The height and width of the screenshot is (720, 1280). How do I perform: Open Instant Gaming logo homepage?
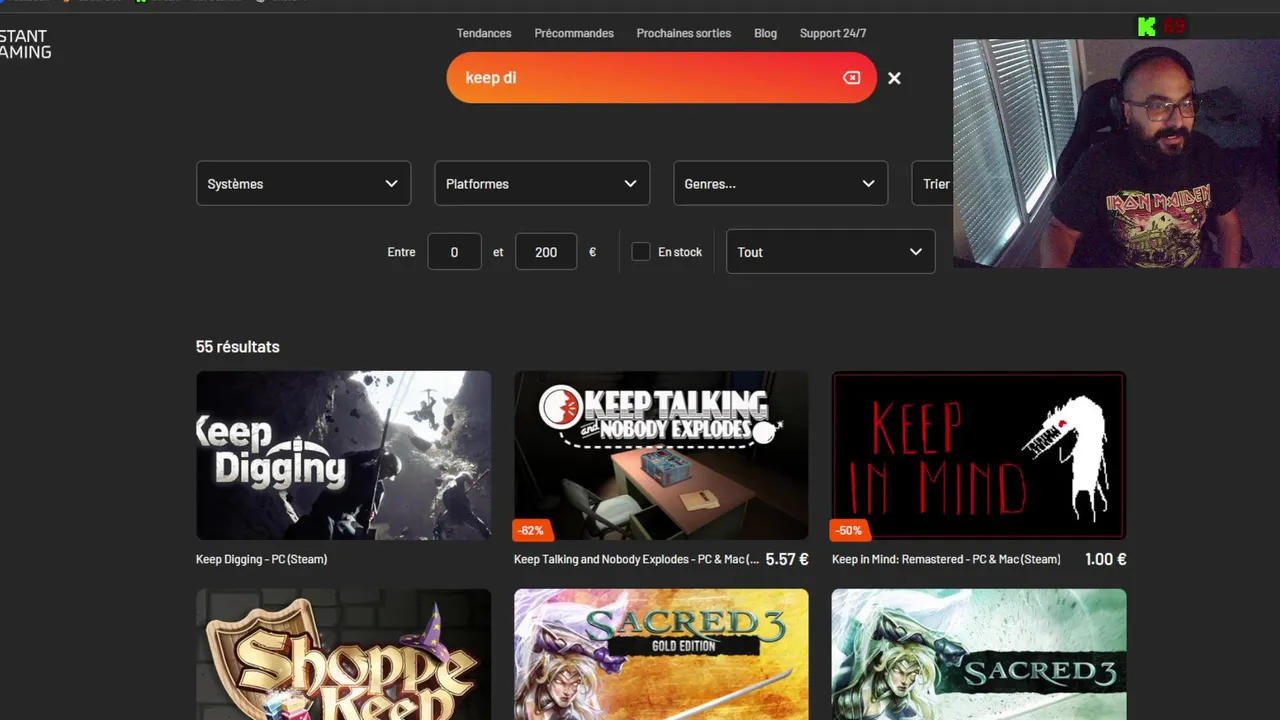point(25,44)
